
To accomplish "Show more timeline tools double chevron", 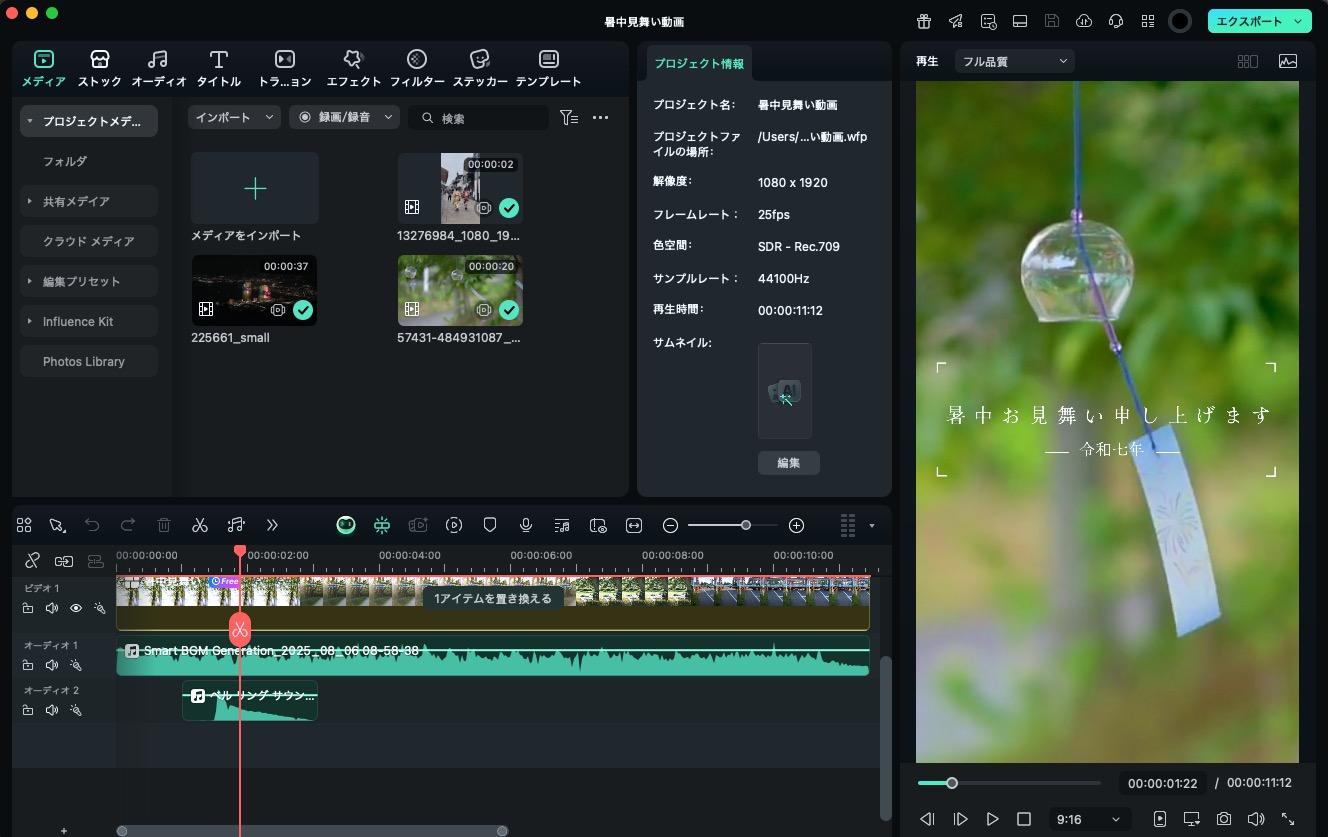I will (x=272, y=525).
